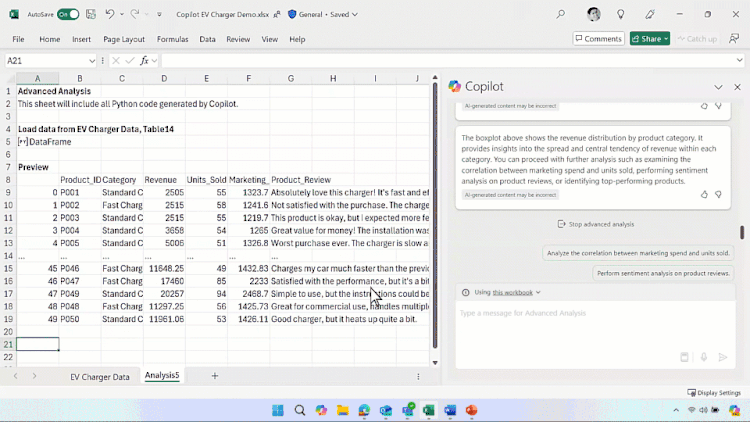Viewport: 750px width, 422px height.
Task: Switch to EV Charger Data sheet
Action: point(99,377)
